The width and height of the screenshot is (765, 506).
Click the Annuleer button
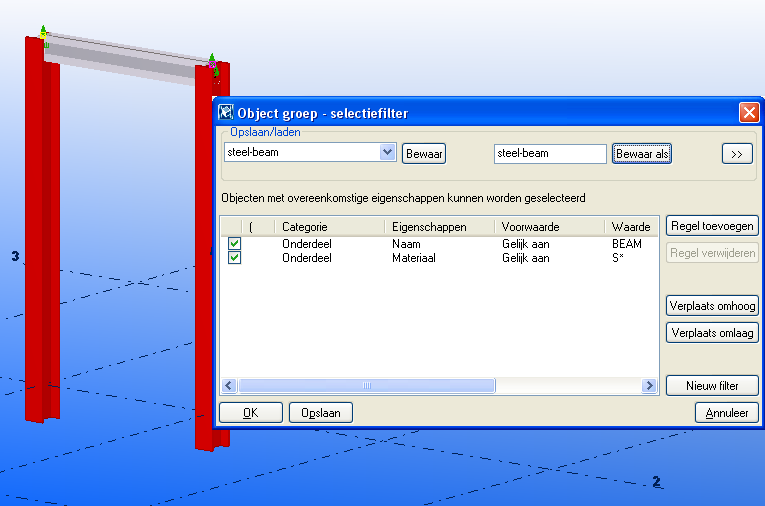(726, 412)
